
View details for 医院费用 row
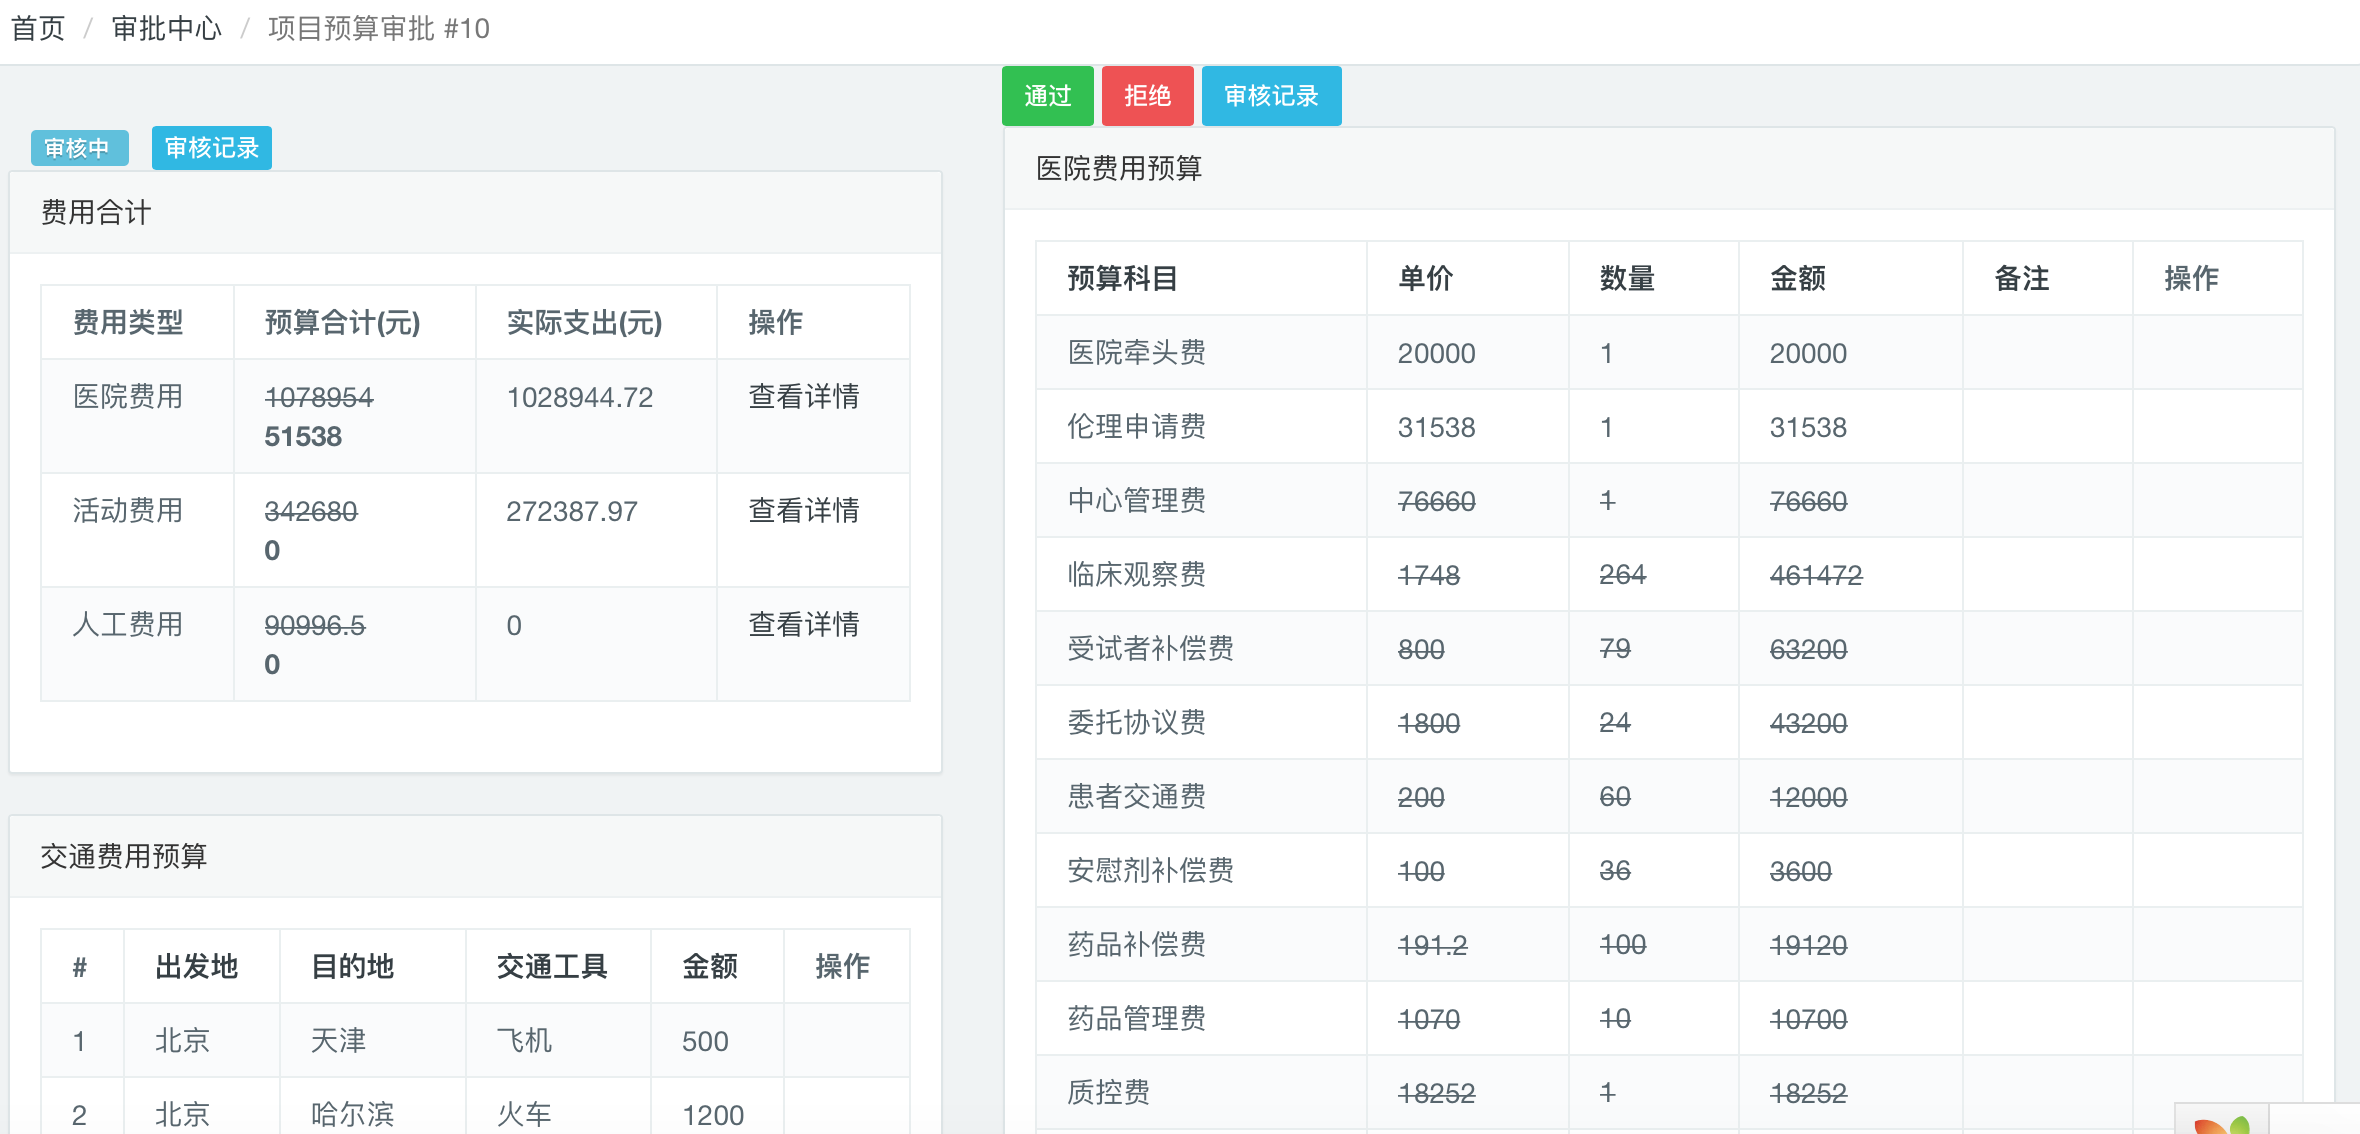804,397
